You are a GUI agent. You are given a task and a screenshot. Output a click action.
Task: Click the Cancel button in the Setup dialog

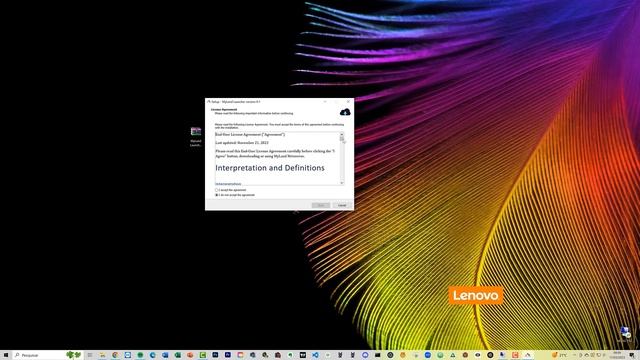[342, 205]
